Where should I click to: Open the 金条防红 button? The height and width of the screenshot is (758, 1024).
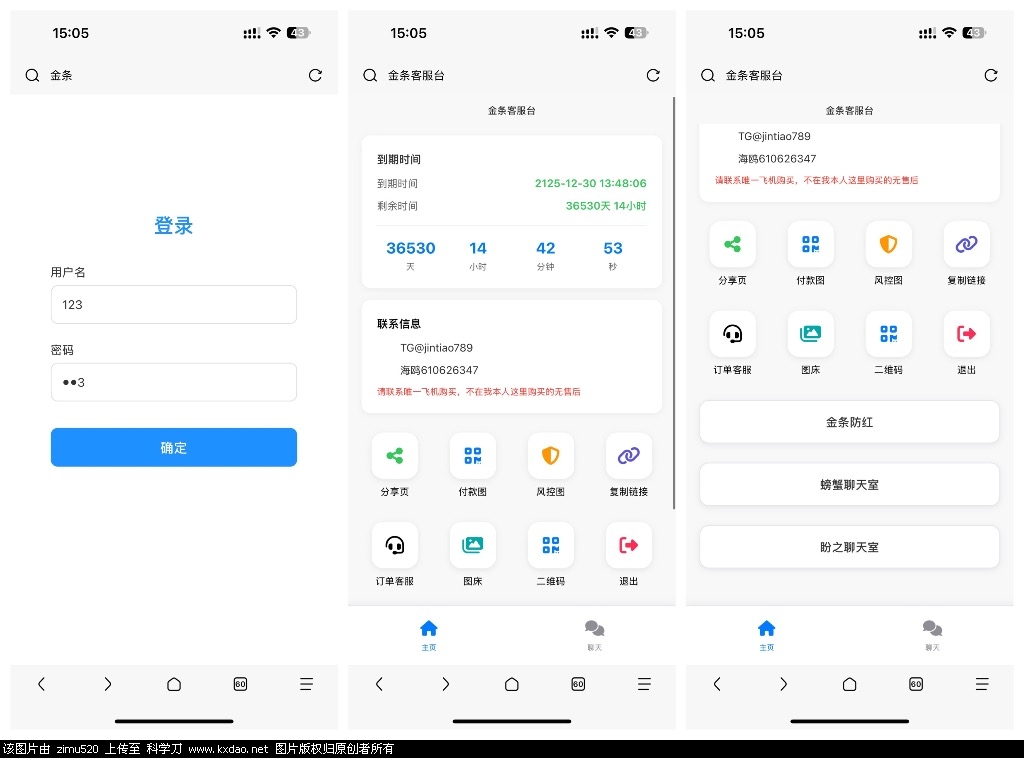click(x=848, y=422)
